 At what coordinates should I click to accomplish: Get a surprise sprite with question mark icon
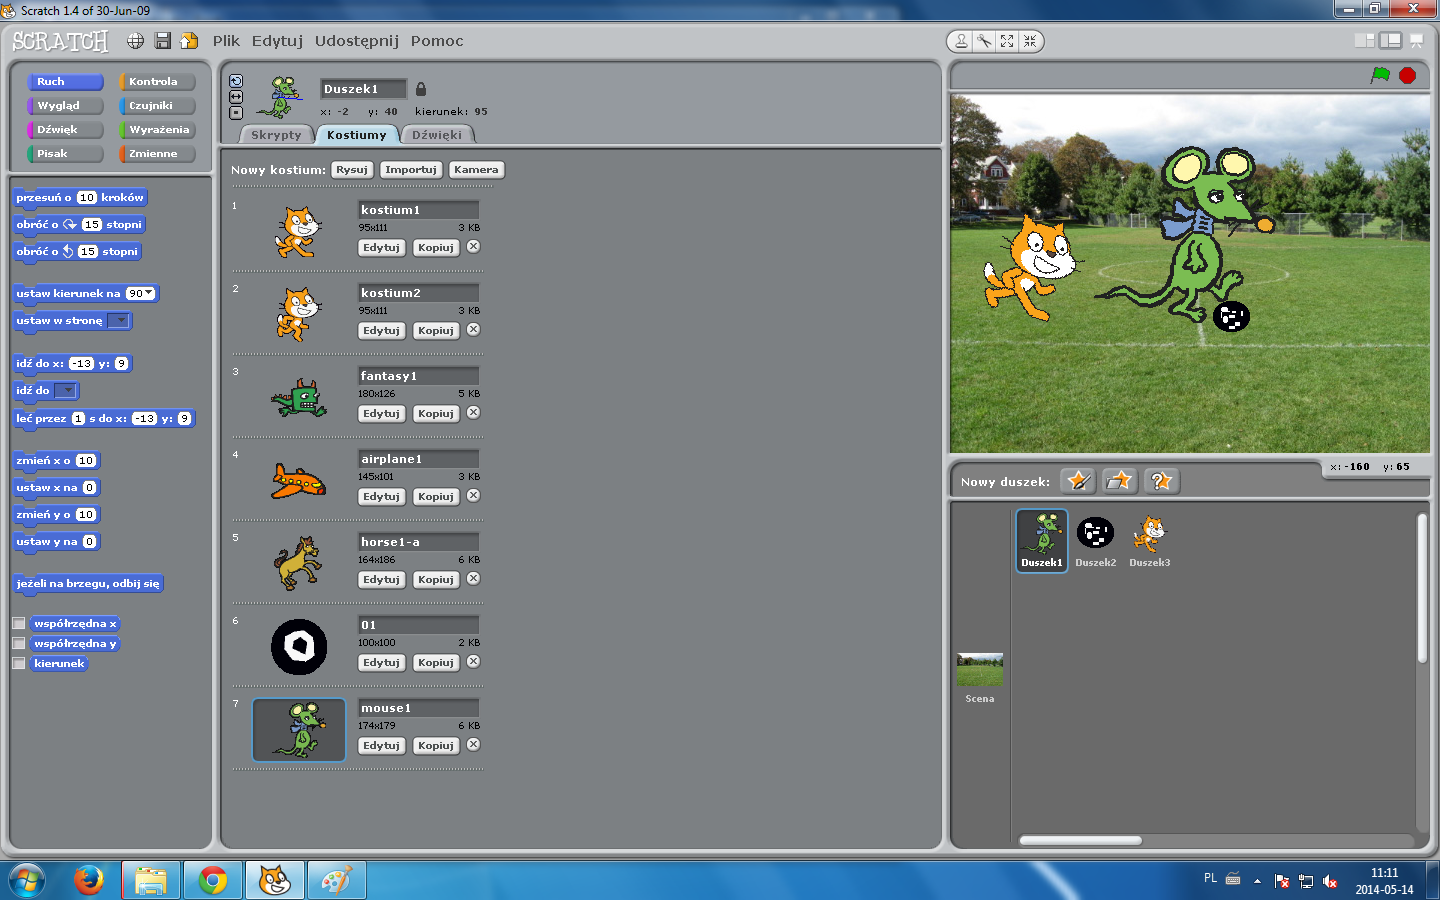1160,481
